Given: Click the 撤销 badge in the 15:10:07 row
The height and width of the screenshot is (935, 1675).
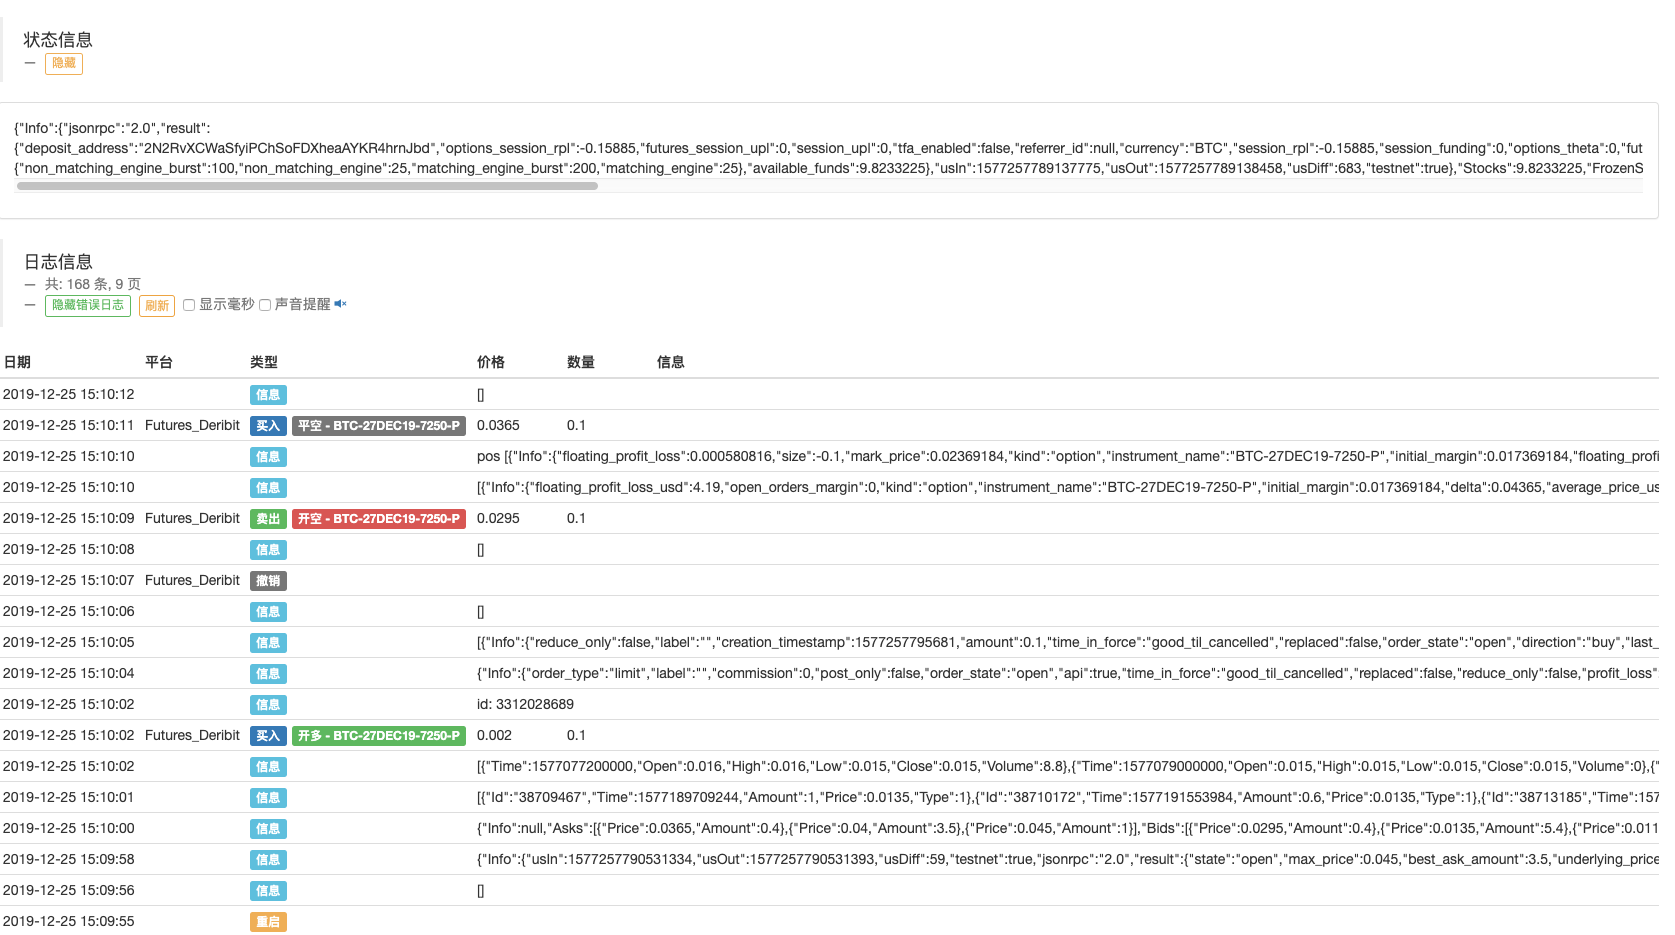Looking at the screenshot, I should [x=268, y=581].
